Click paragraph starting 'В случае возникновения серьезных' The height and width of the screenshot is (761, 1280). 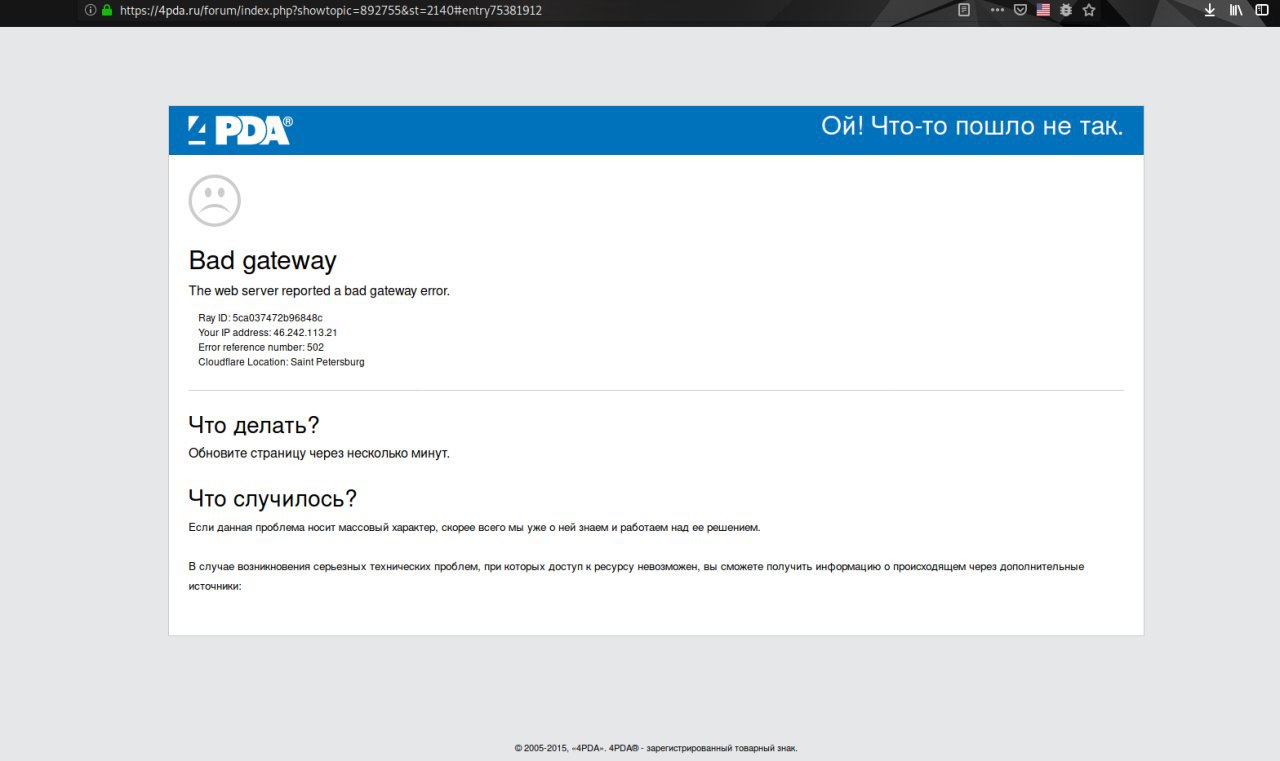(636, 576)
